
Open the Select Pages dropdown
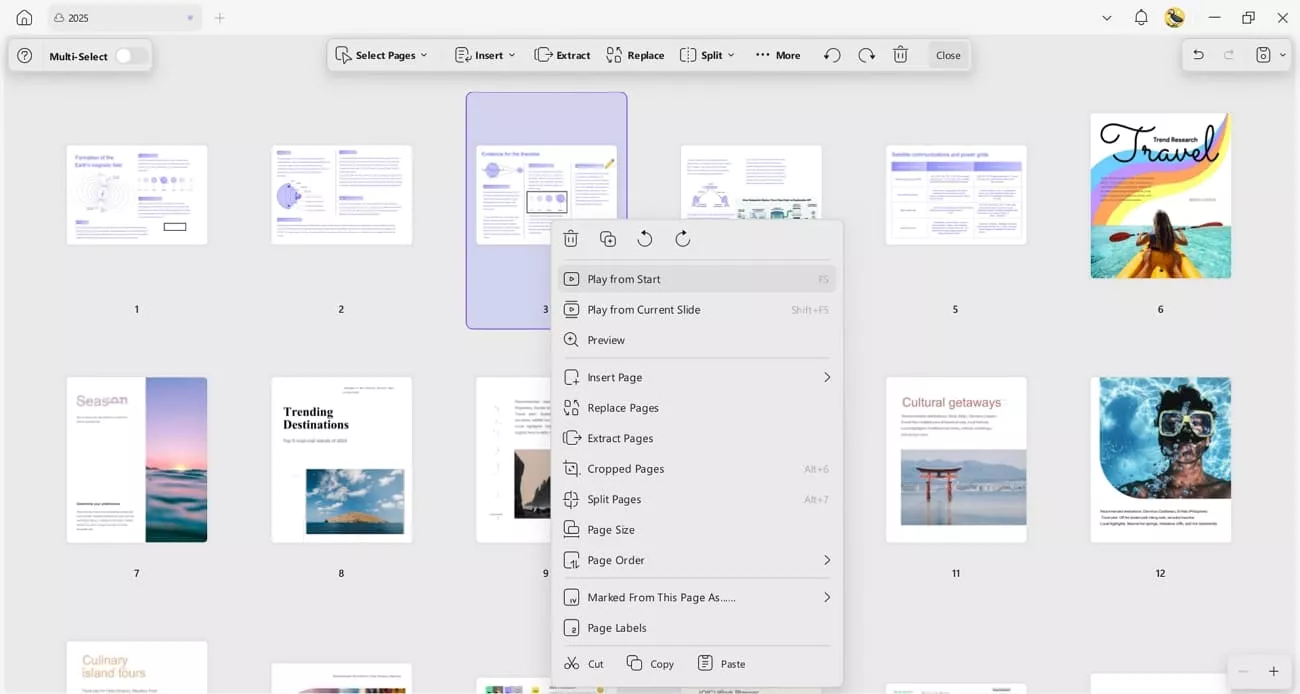(x=383, y=55)
